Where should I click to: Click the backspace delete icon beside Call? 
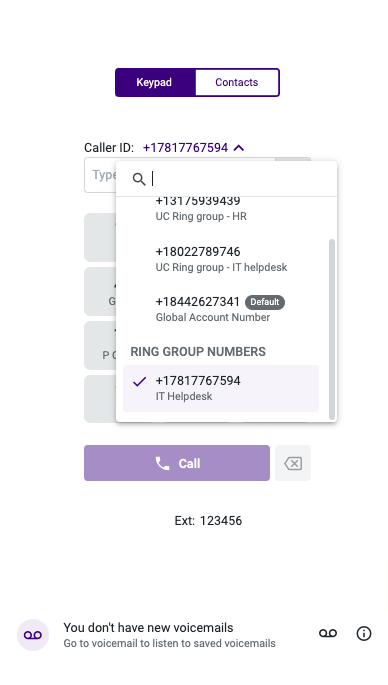293,463
